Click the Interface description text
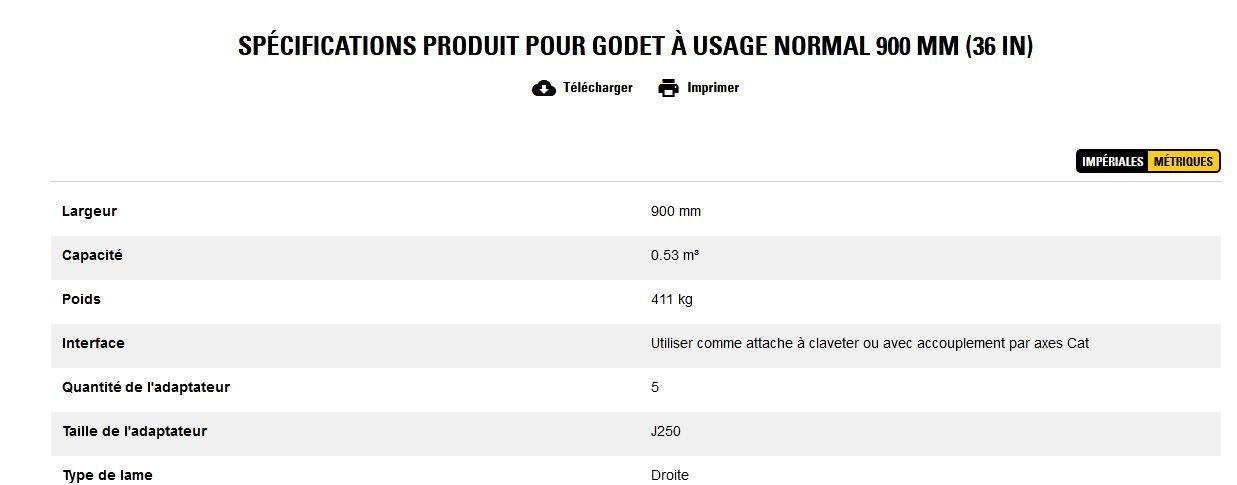Screen dimensions: 1237x485 [x=869, y=344]
